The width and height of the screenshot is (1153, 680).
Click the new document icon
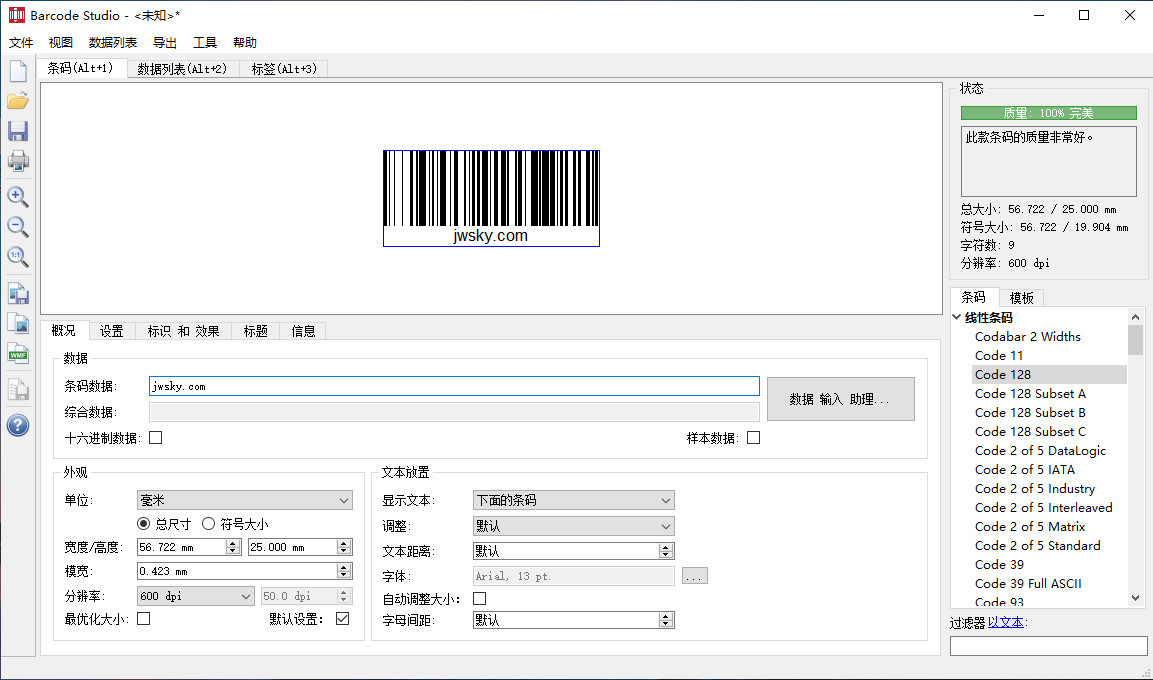click(x=18, y=71)
